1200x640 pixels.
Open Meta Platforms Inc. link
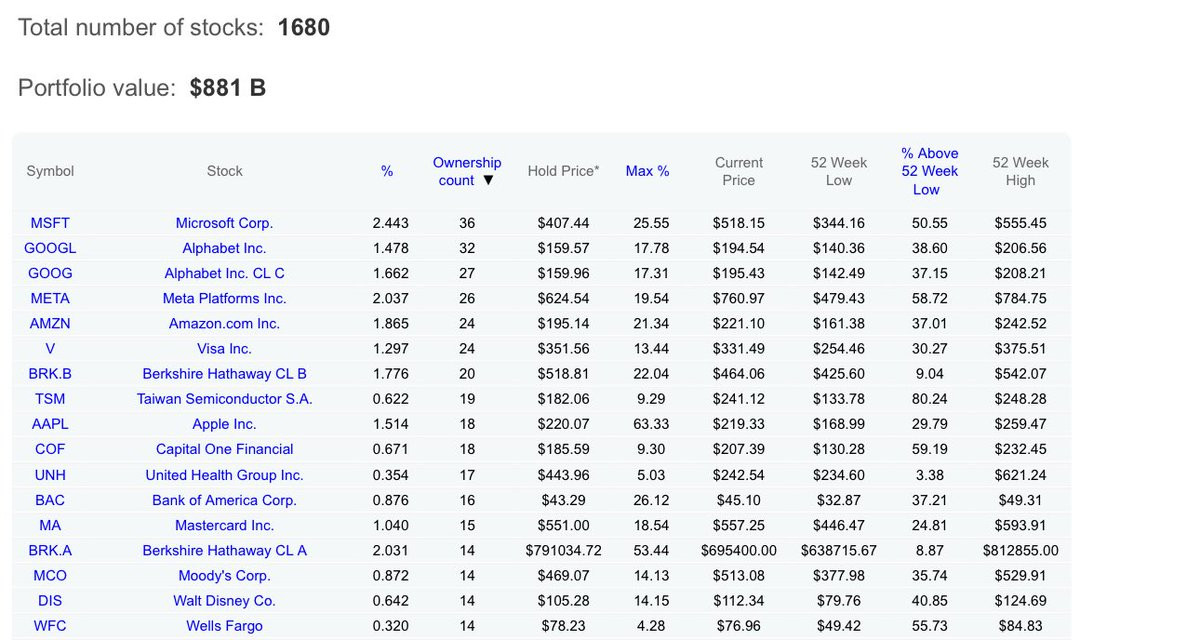click(224, 298)
